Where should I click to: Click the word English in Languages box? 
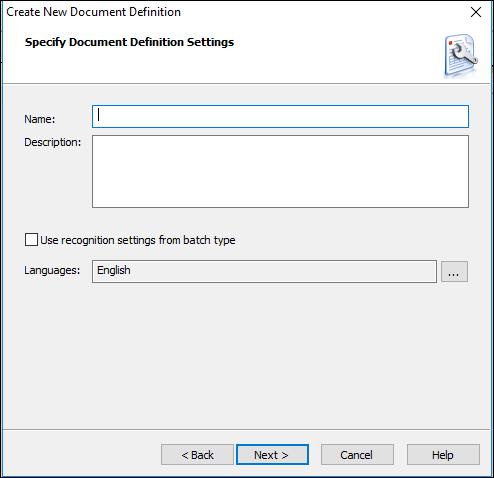tap(114, 270)
